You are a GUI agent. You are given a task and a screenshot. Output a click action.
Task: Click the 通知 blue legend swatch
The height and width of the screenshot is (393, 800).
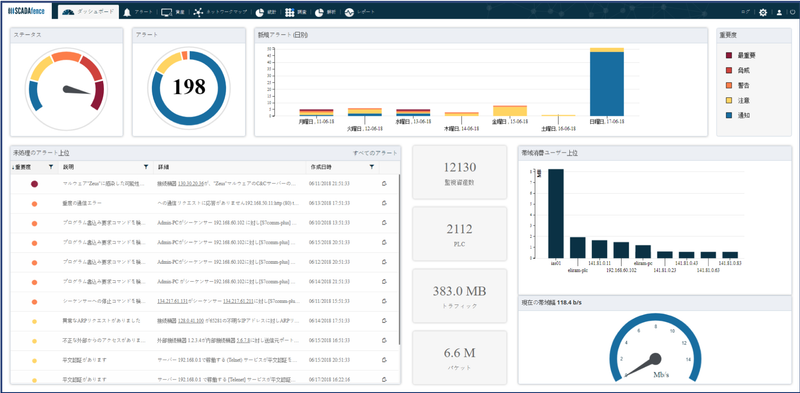coord(729,116)
